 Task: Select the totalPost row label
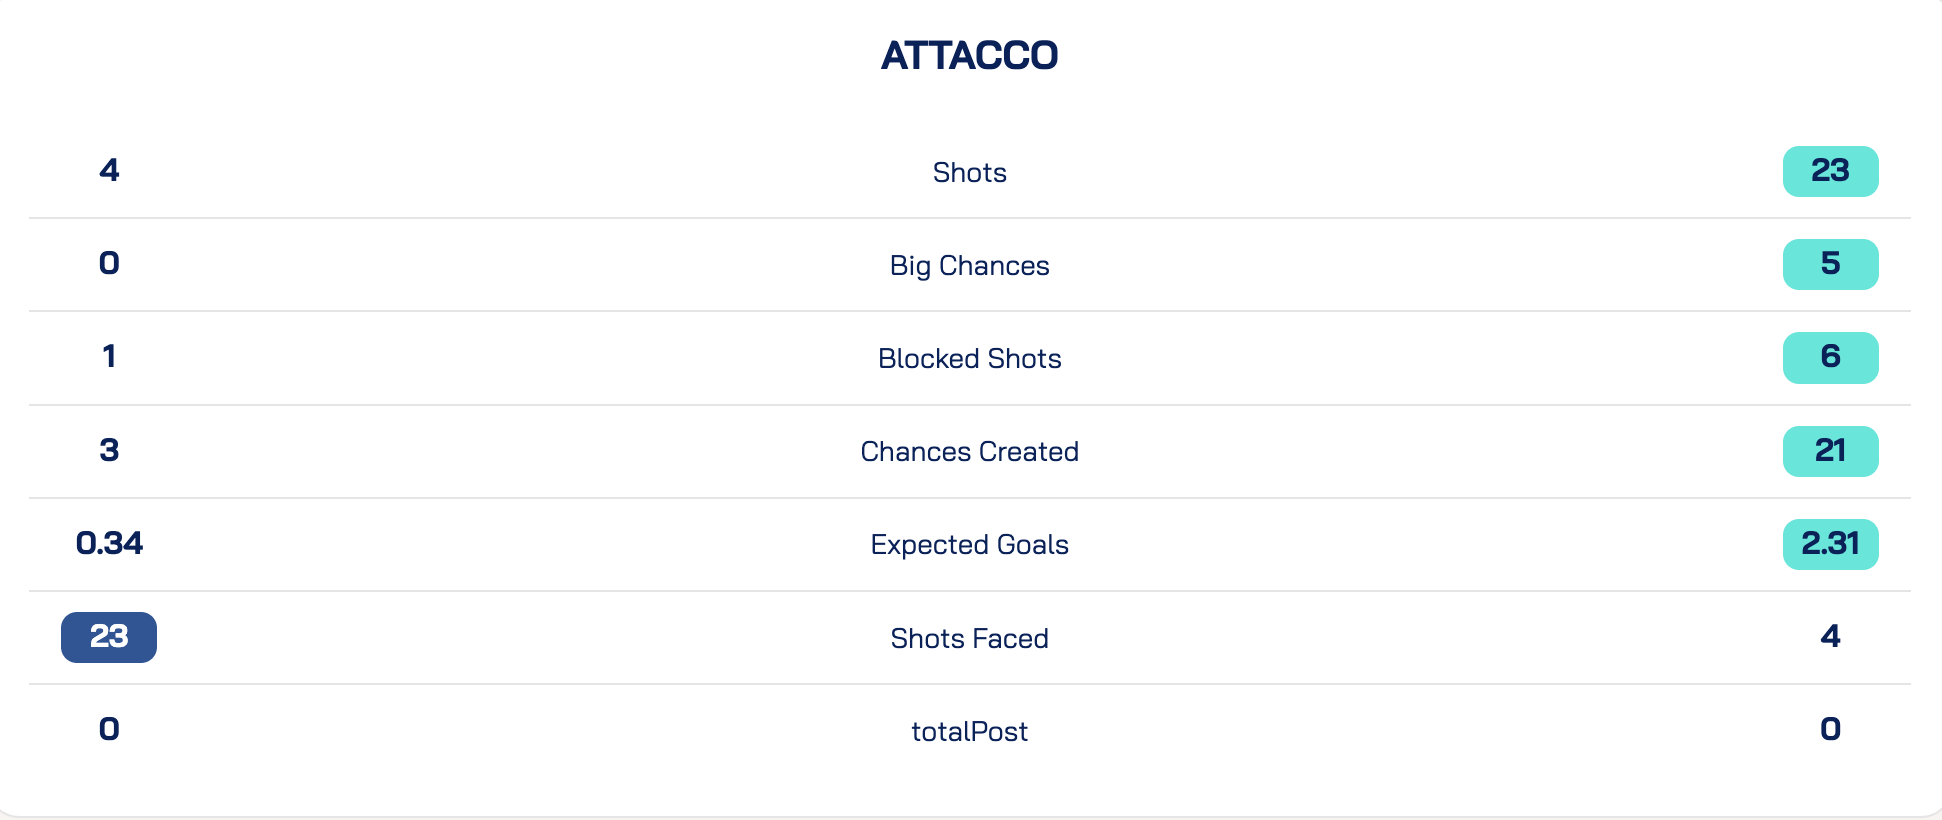[x=969, y=731]
